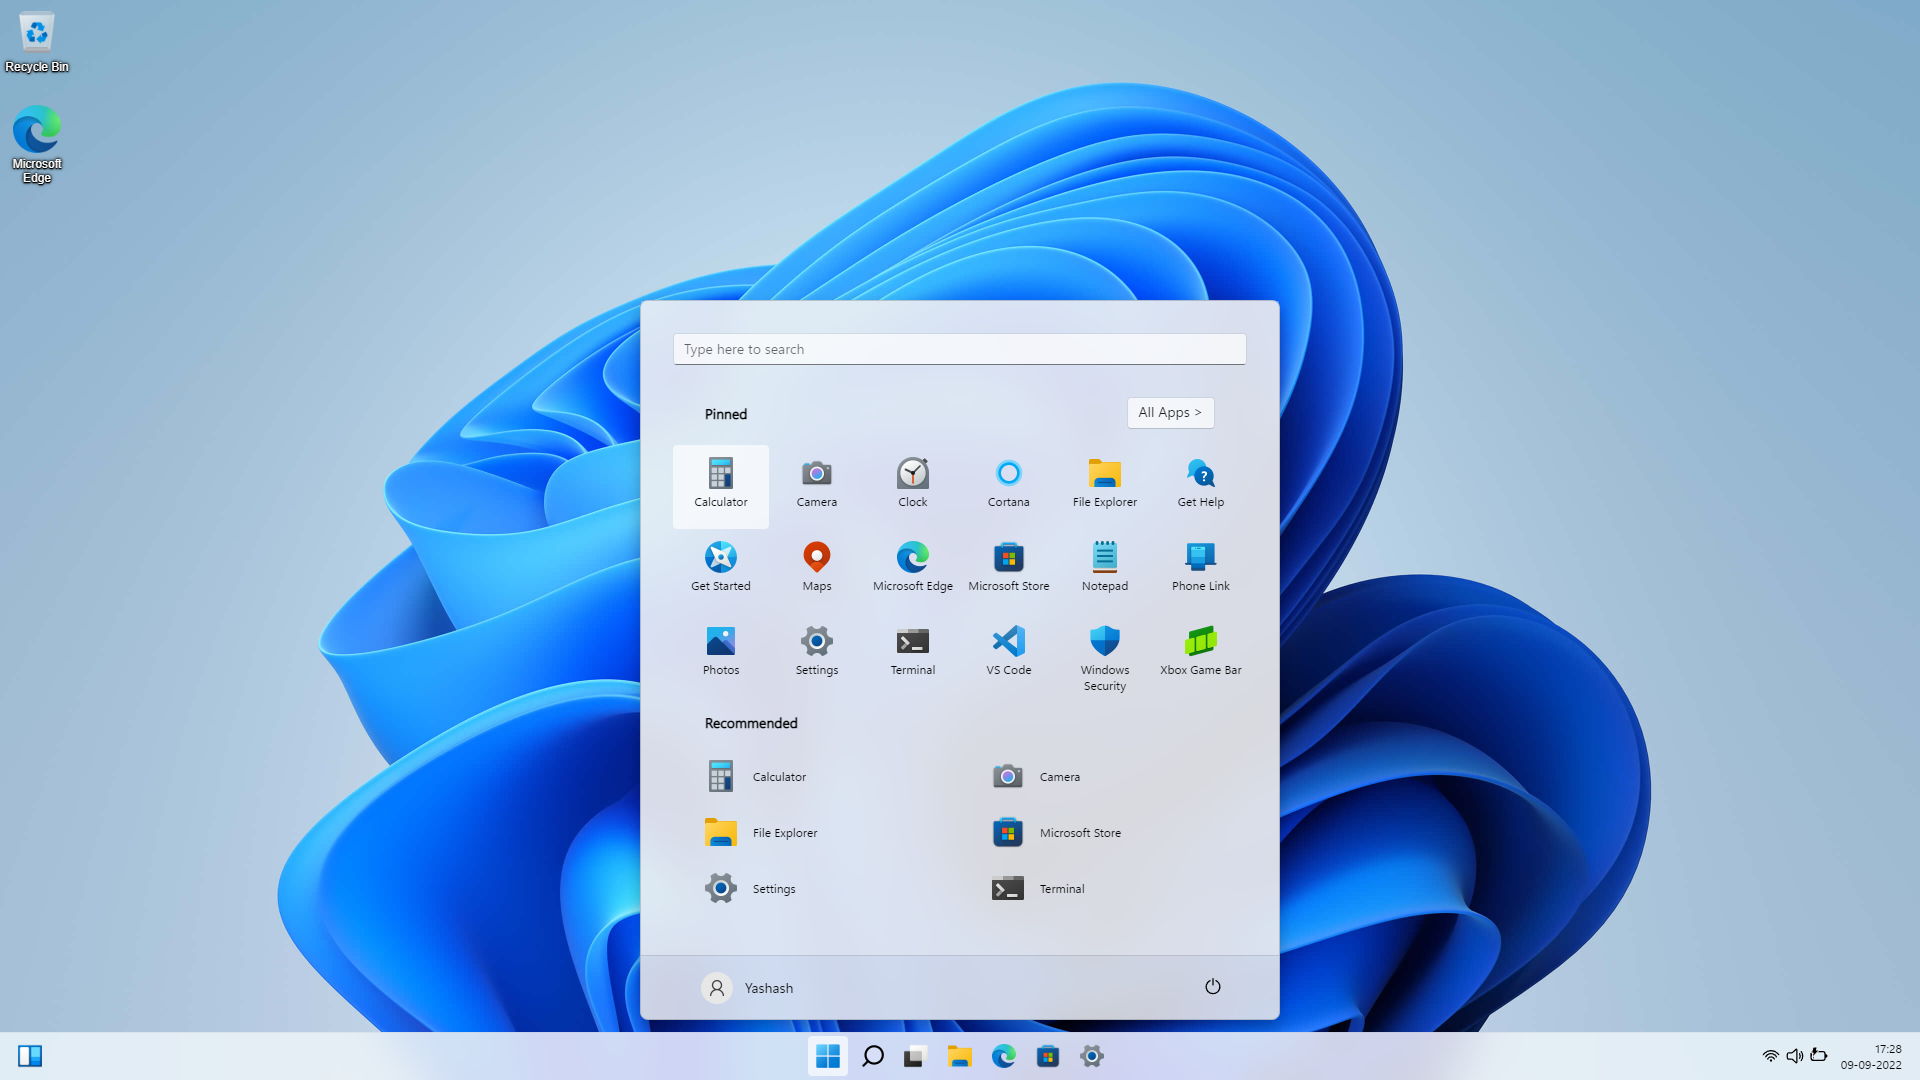
Task: Click the power button
Action: pyautogui.click(x=1212, y=986)
